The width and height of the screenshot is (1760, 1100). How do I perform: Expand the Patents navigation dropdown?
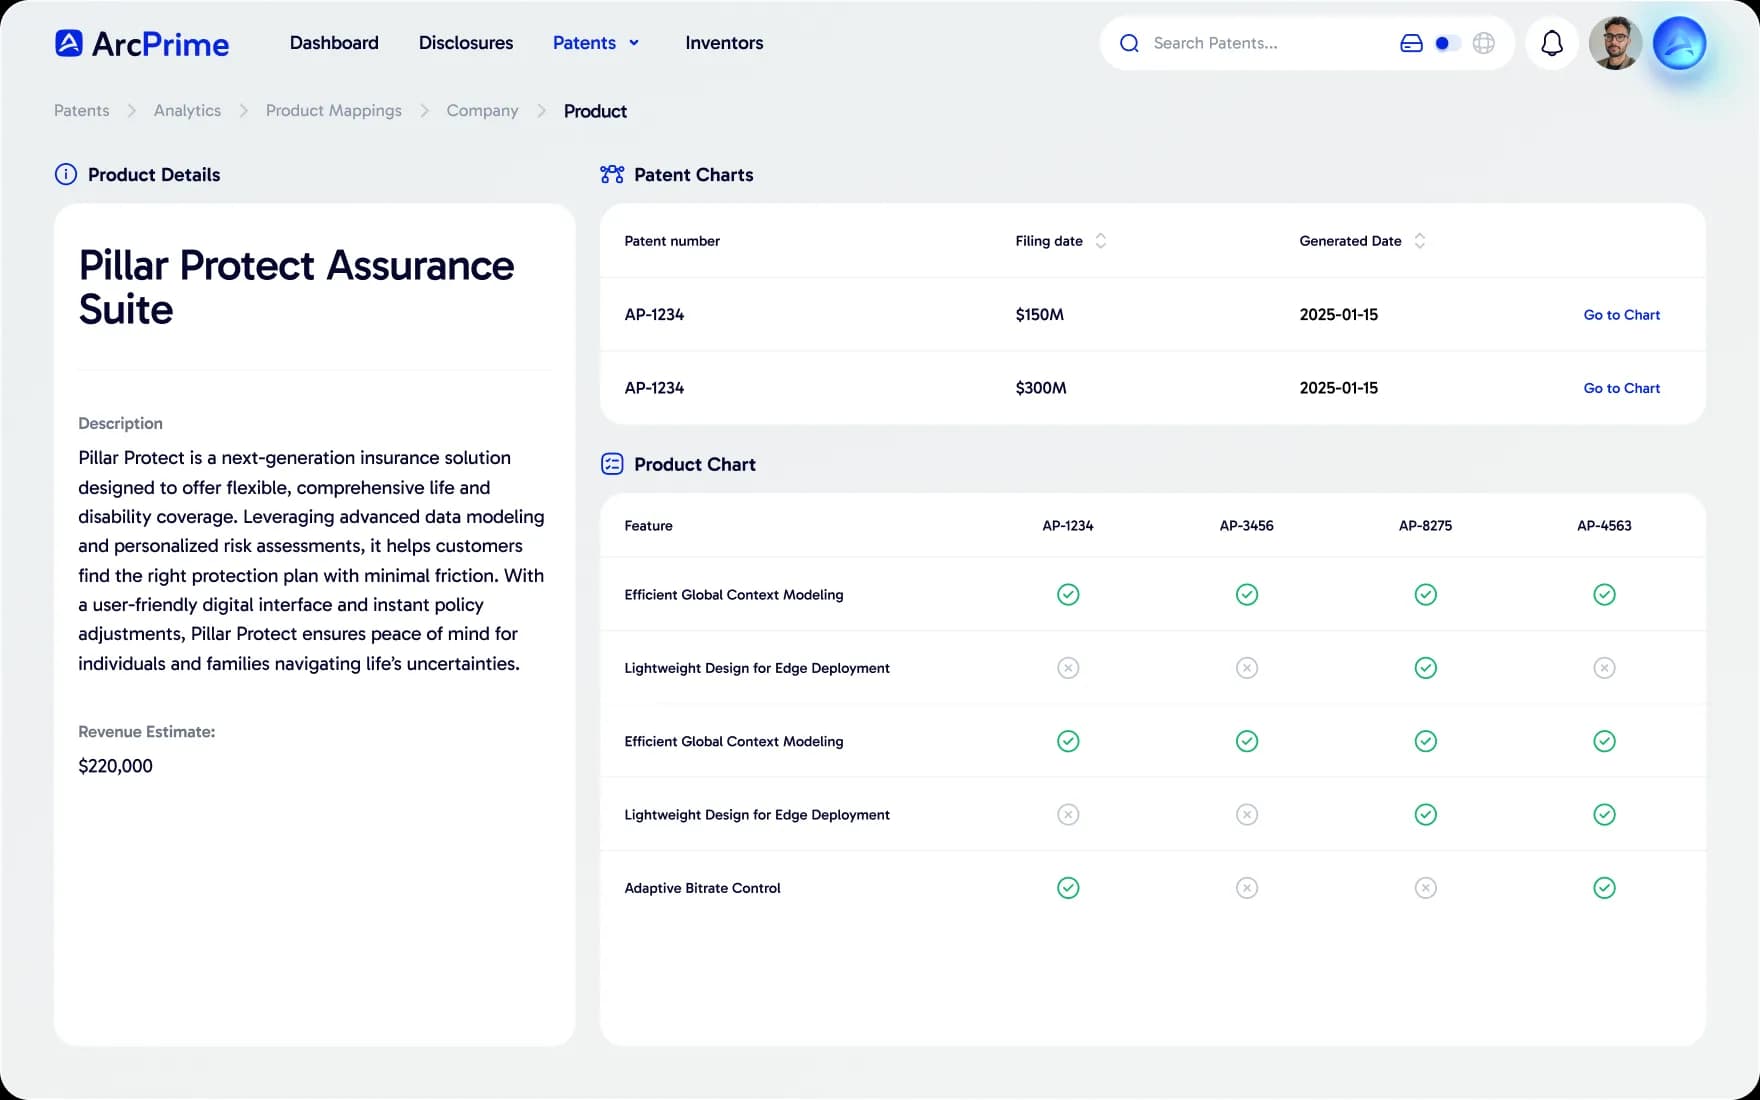[596, 43]
